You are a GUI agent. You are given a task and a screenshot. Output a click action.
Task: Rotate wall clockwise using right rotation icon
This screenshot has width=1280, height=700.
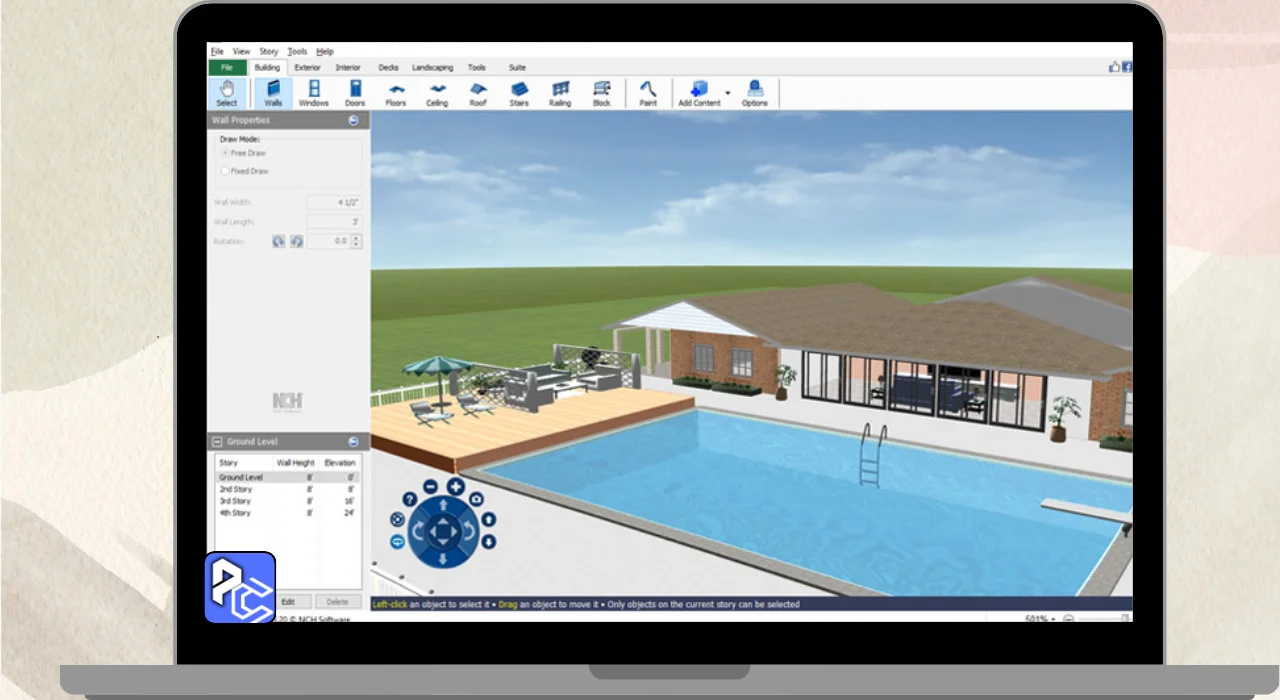pos(297,241)
